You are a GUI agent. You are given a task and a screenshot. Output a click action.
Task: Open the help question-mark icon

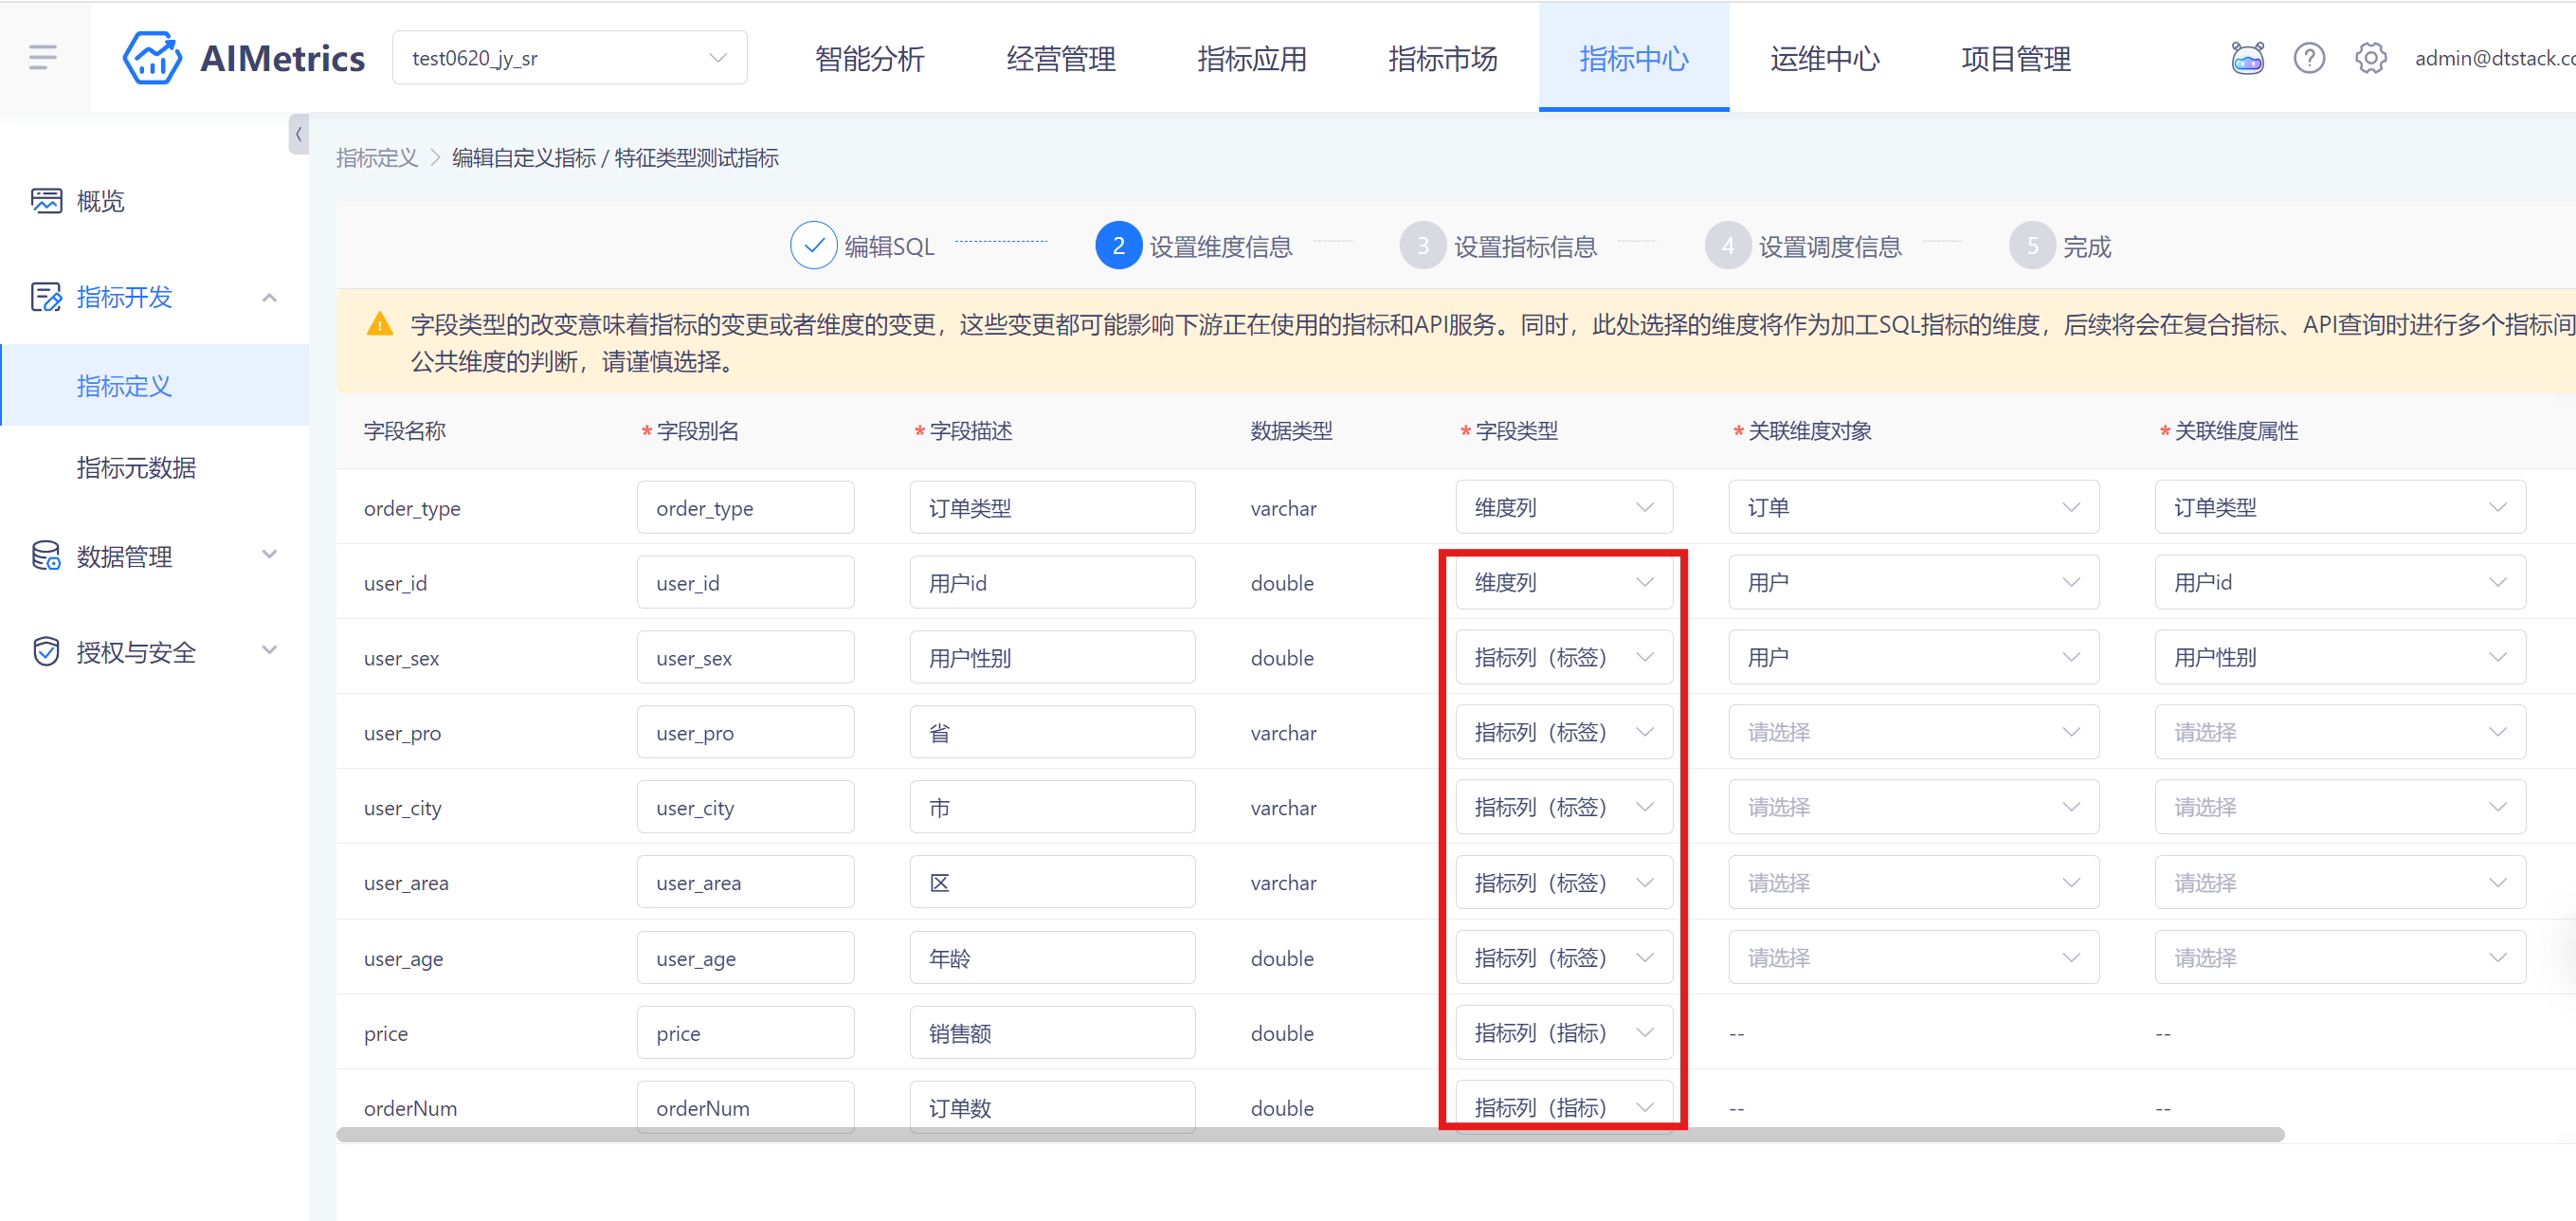pyautogui.click(x=2309, y=58)
